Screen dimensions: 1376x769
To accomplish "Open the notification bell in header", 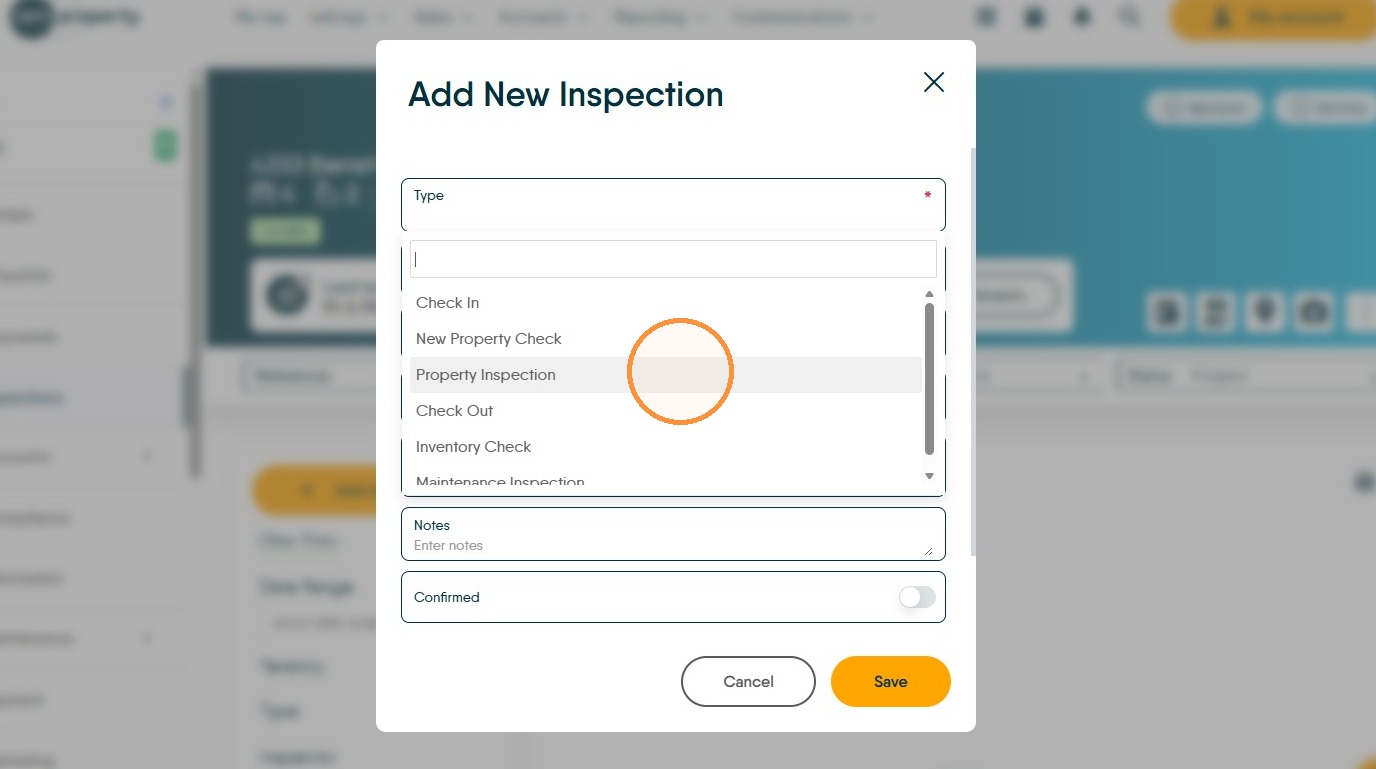I will coord(1033,17).
